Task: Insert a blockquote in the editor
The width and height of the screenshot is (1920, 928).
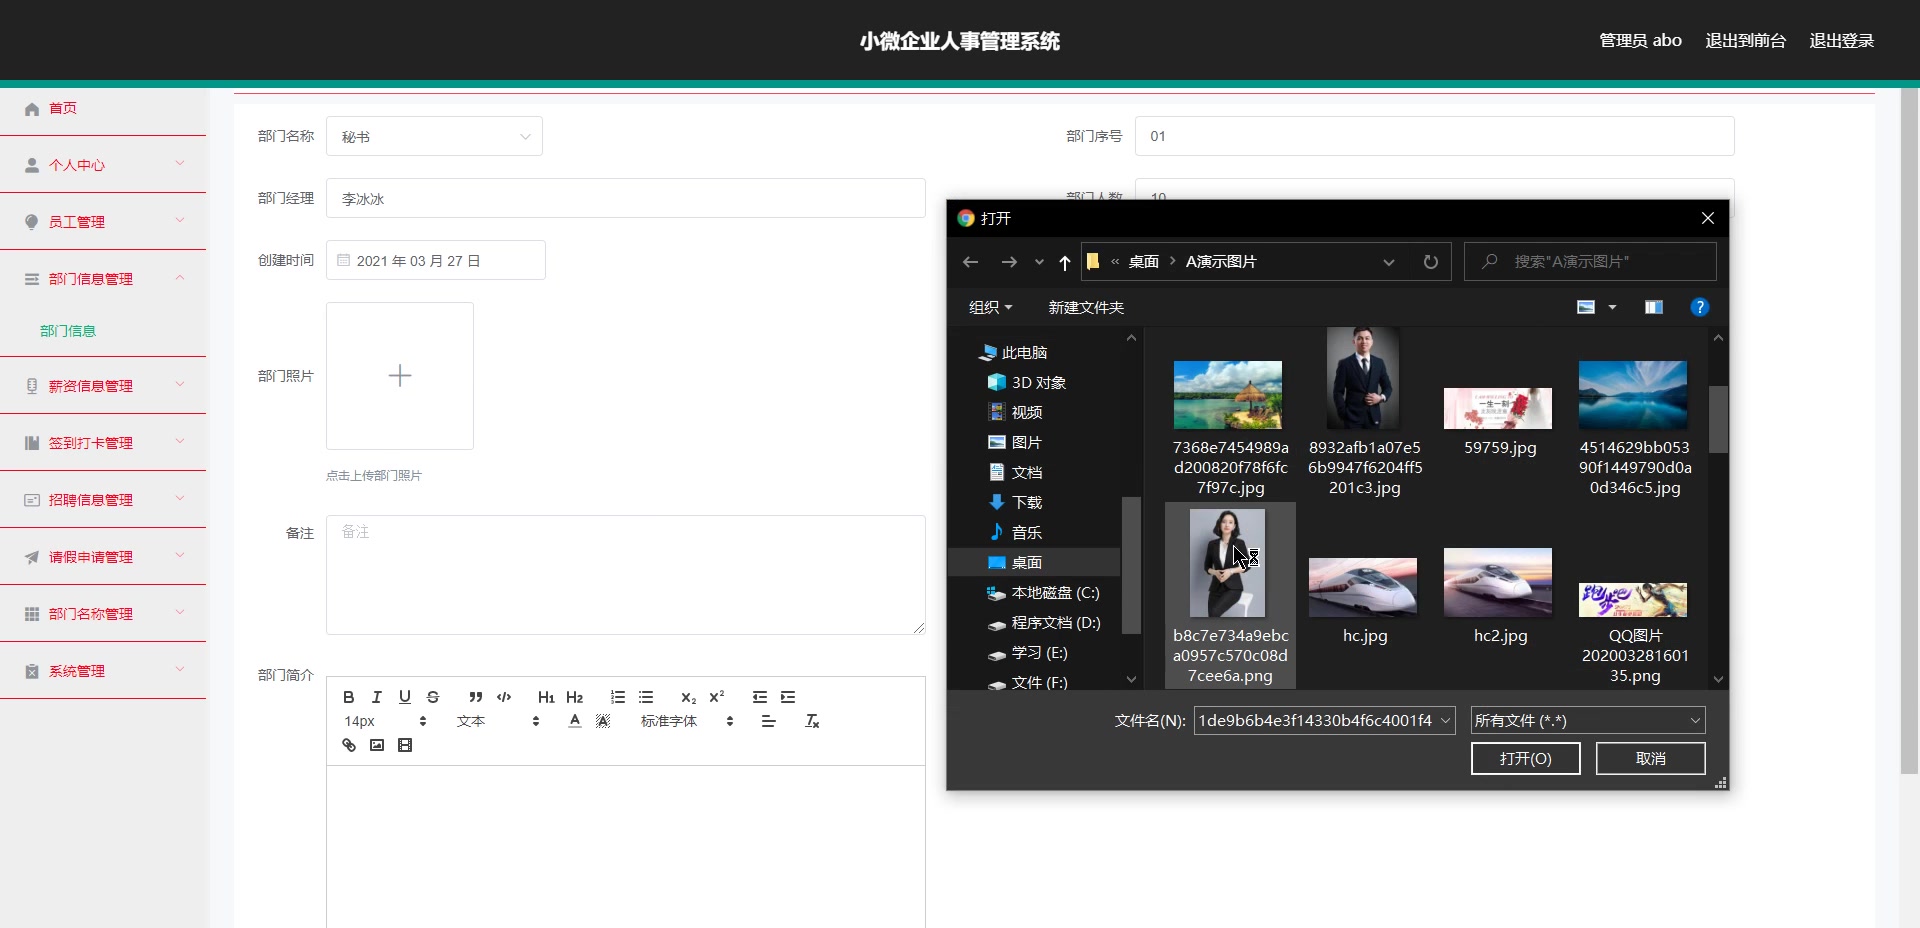Action: coord(476,697)
